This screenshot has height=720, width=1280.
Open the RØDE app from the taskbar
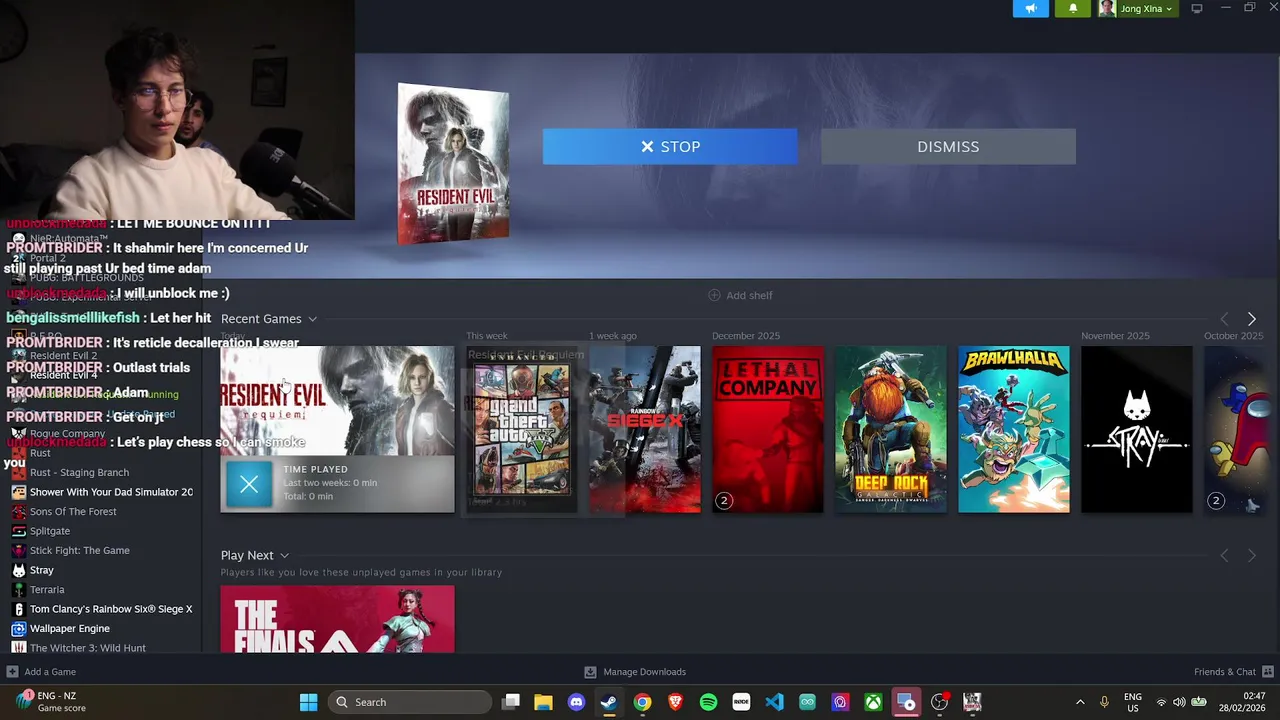click(741, 702)
